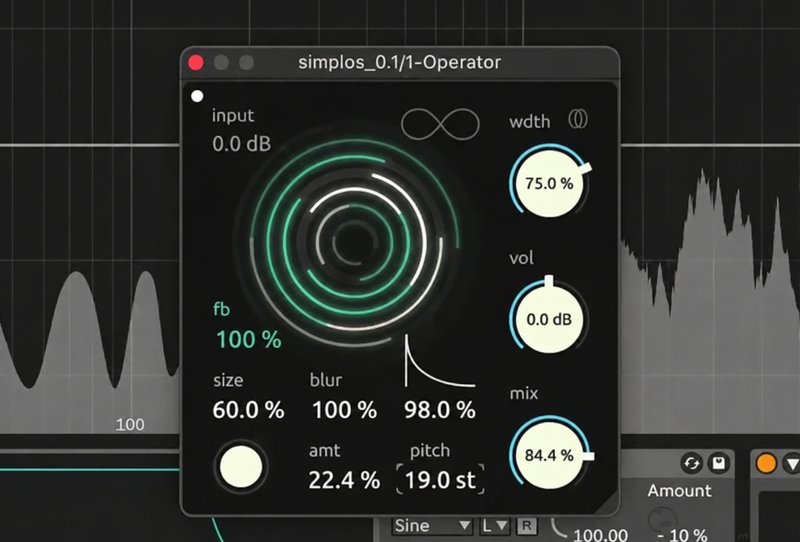Adjust the mix knob at 84.4 %
Viewport: 800px width, 542px height.
coord(549,454)
